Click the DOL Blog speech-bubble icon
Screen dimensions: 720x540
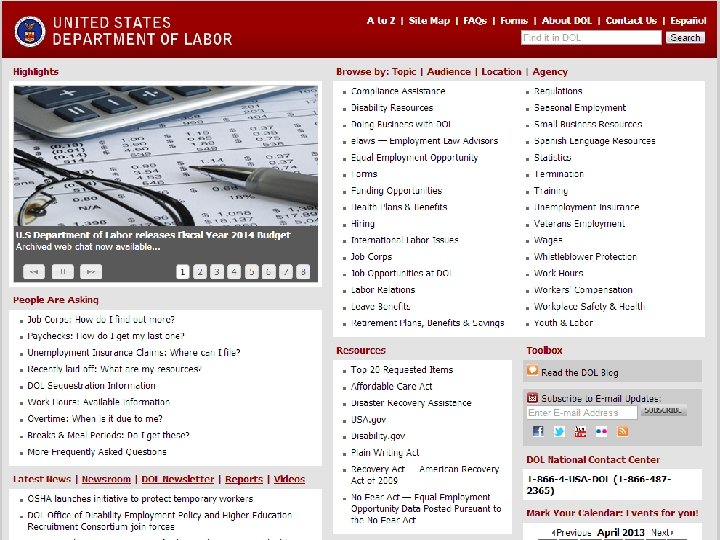pos(532,371)
